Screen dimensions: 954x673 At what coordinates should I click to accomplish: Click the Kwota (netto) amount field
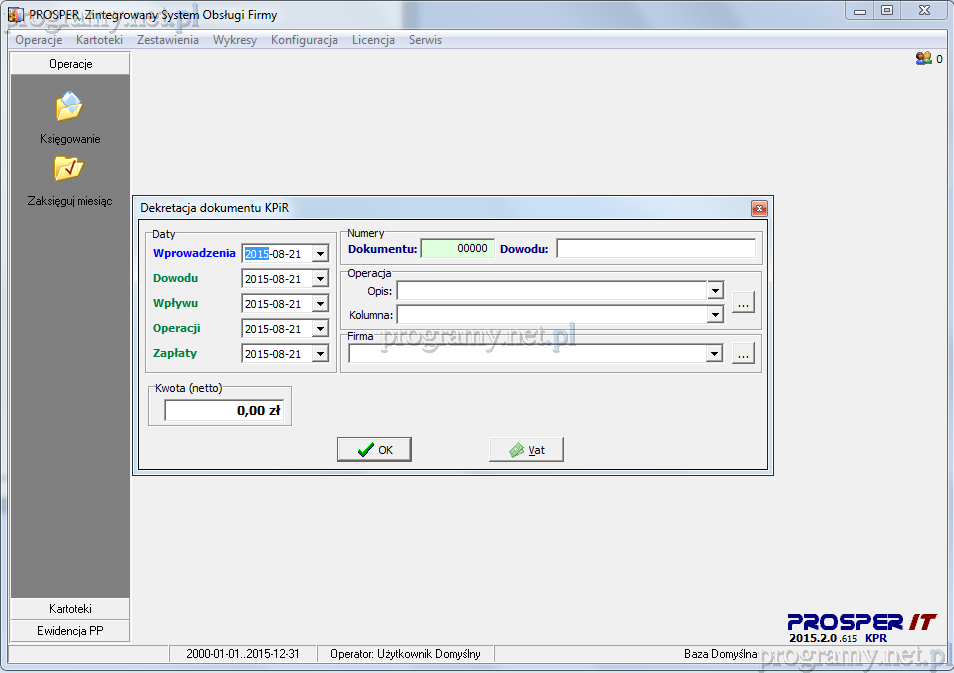(x=225, y=410)
